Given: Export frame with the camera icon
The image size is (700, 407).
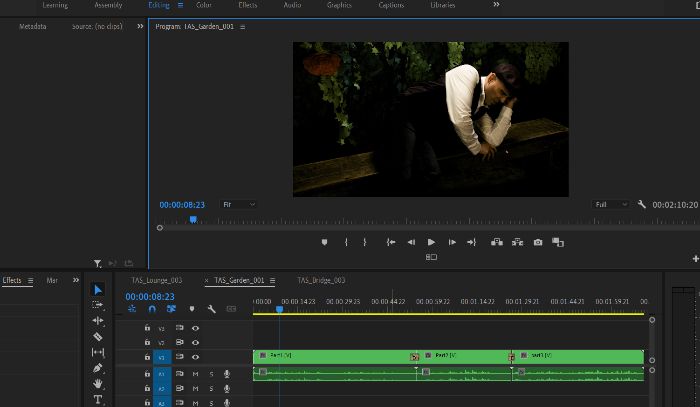Looking at the screenshot, I should 538,242.
